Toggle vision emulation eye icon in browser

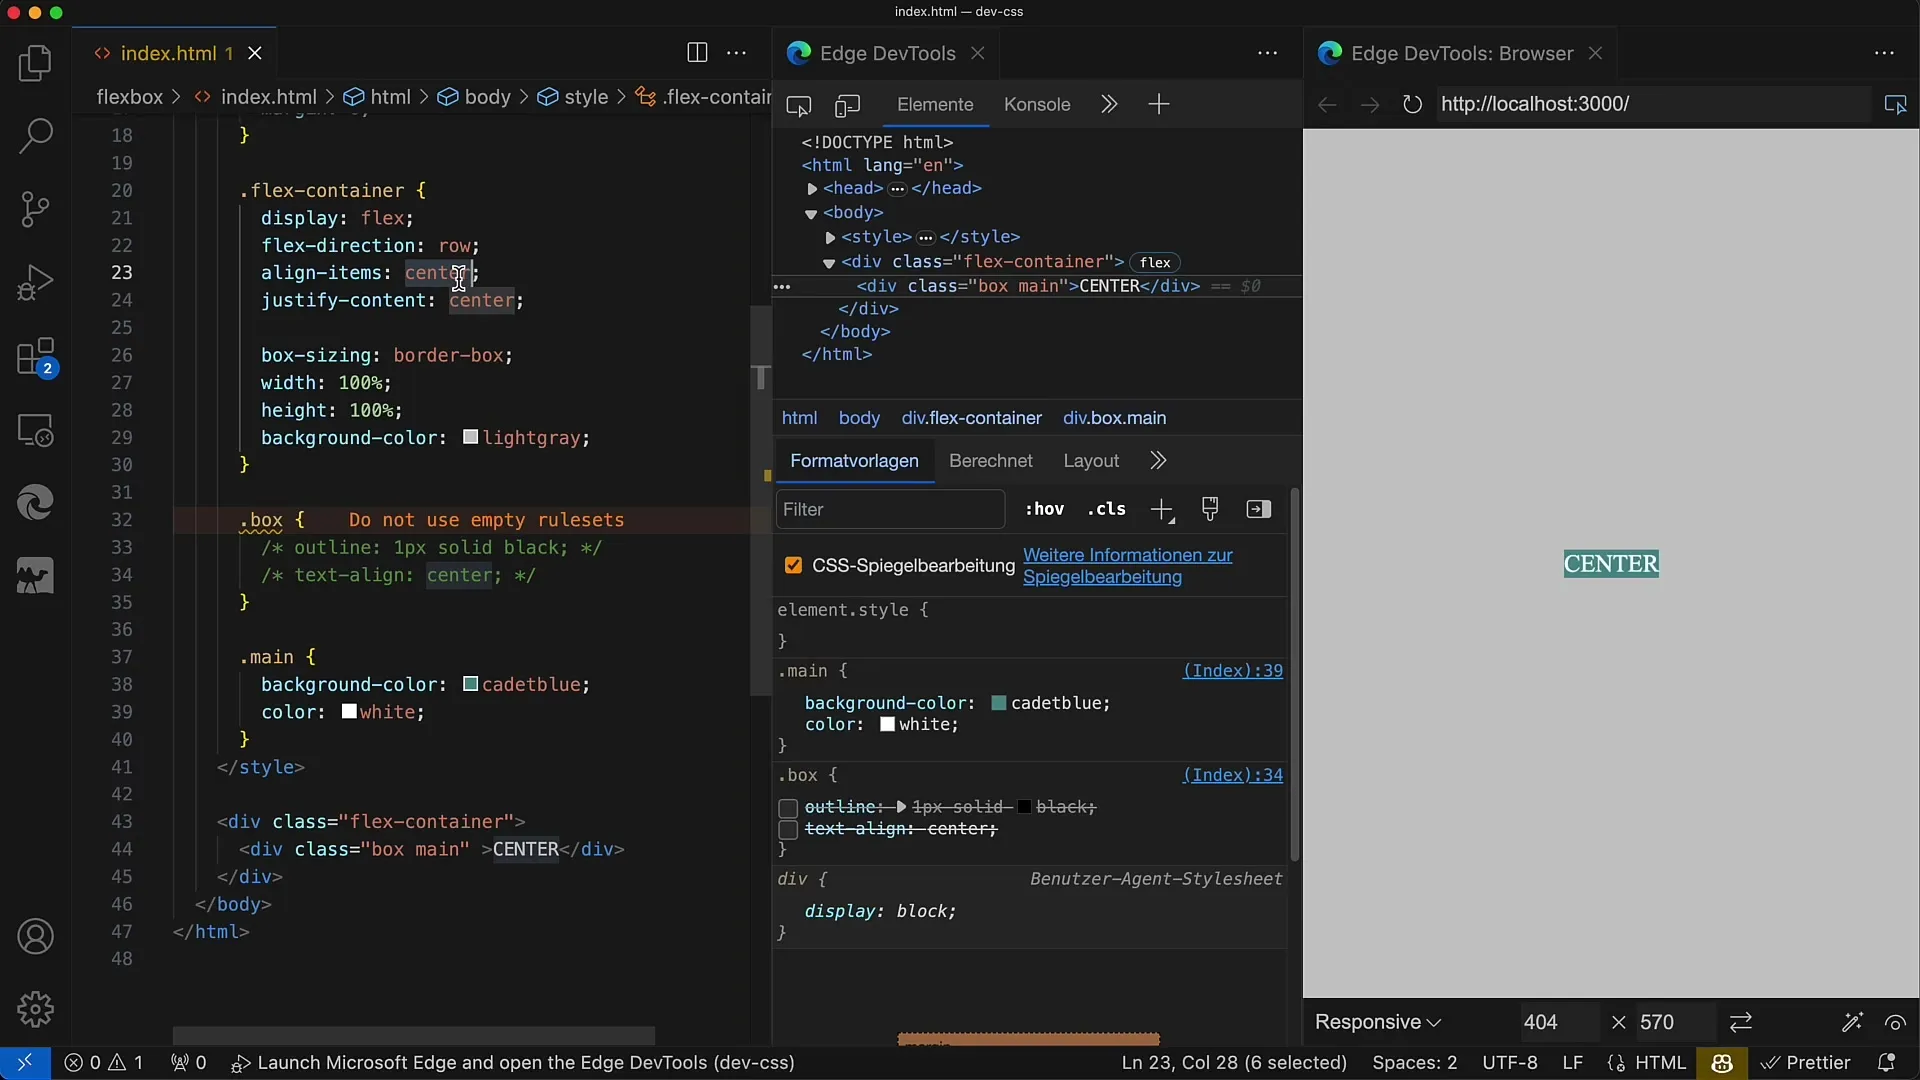point(1895,1022)
